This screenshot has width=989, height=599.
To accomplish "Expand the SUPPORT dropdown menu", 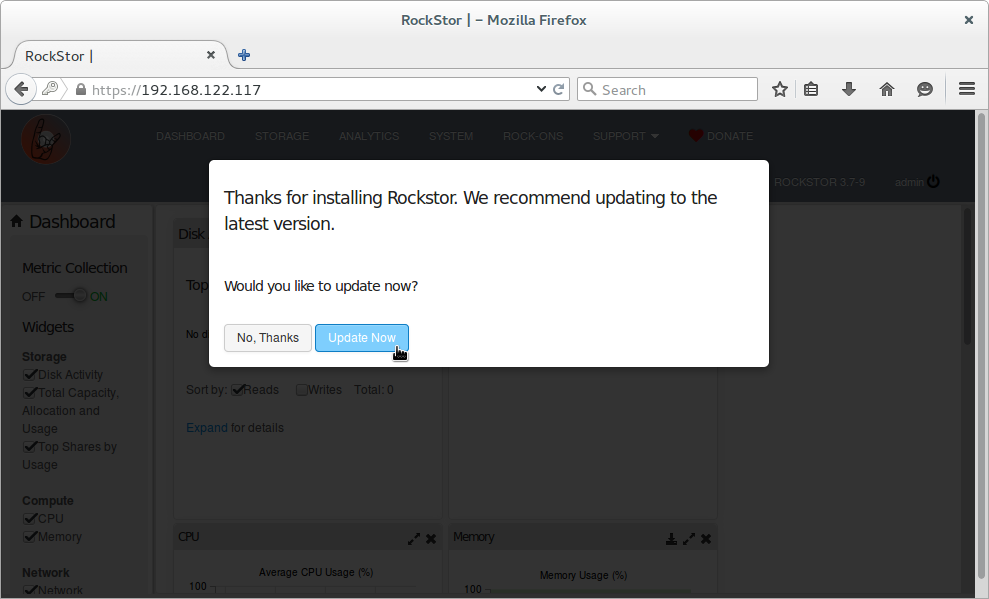I will (x=626, y=136).
